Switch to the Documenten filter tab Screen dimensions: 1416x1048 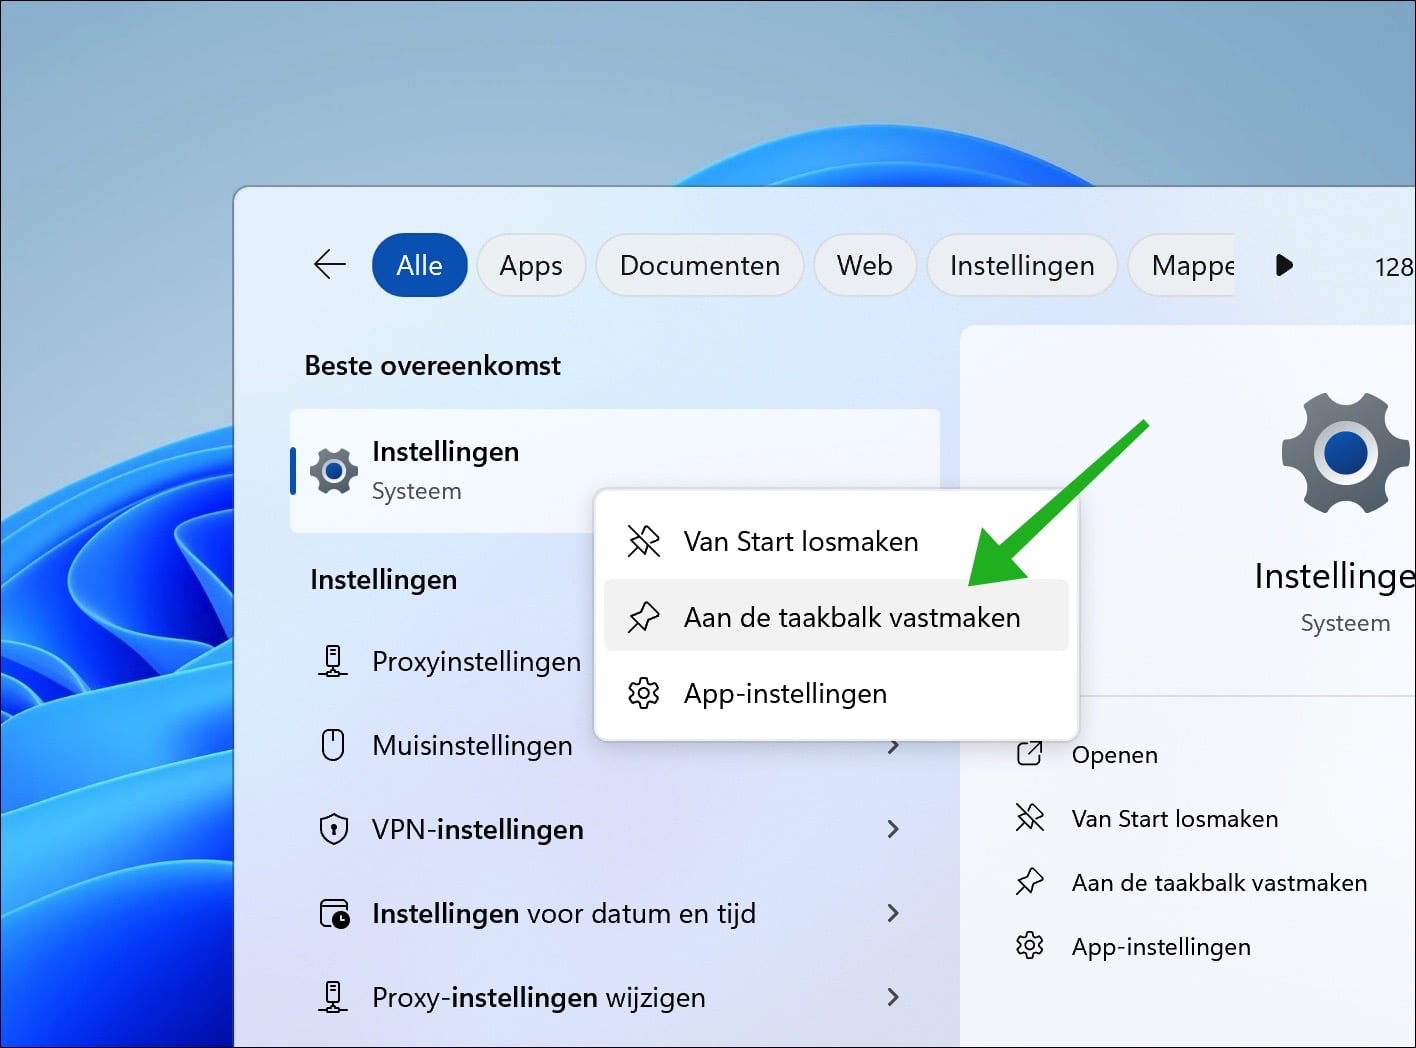click(x=699, y=265)
